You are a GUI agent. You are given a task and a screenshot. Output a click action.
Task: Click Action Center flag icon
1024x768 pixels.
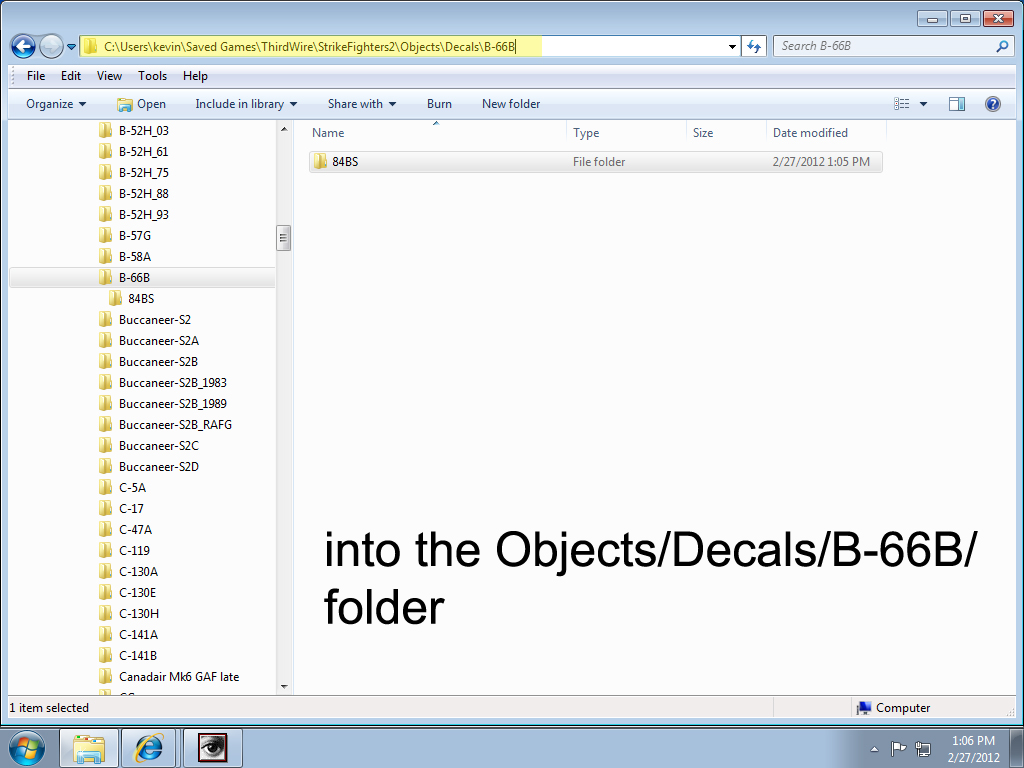899,749
